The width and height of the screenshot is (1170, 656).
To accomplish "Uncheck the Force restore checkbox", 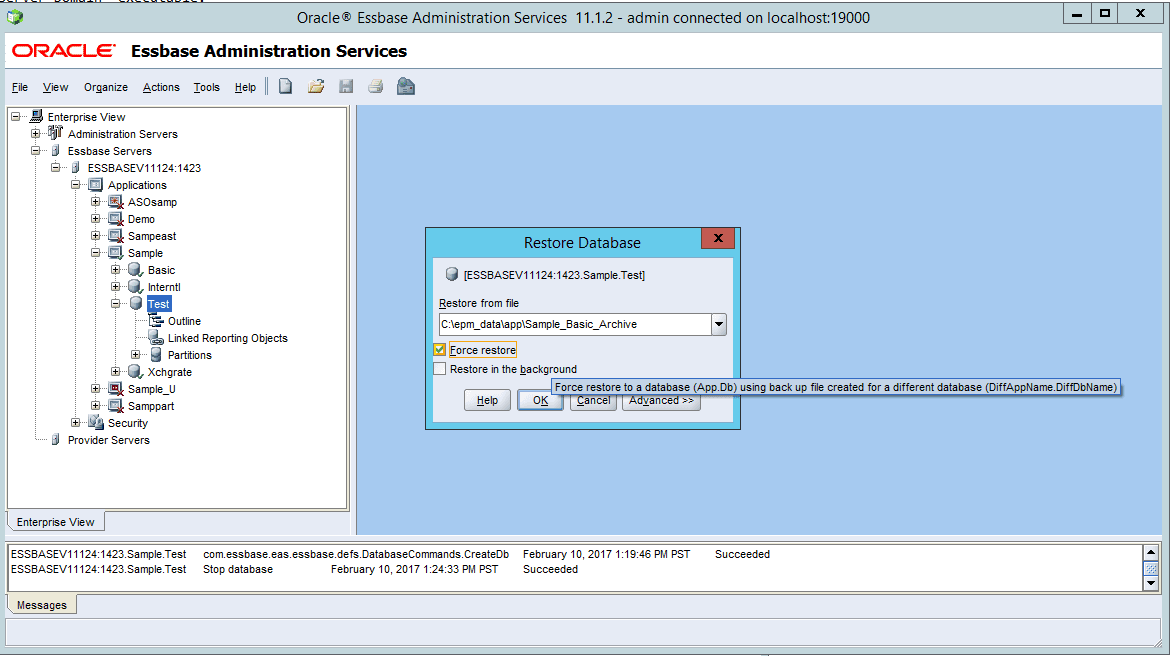I will tap(440, 349).
